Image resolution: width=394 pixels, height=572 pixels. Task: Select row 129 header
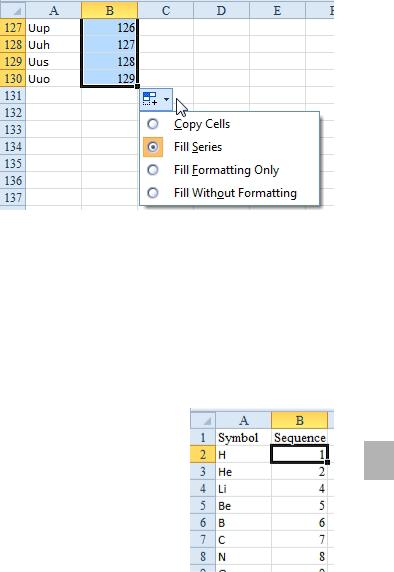(13, 62)
